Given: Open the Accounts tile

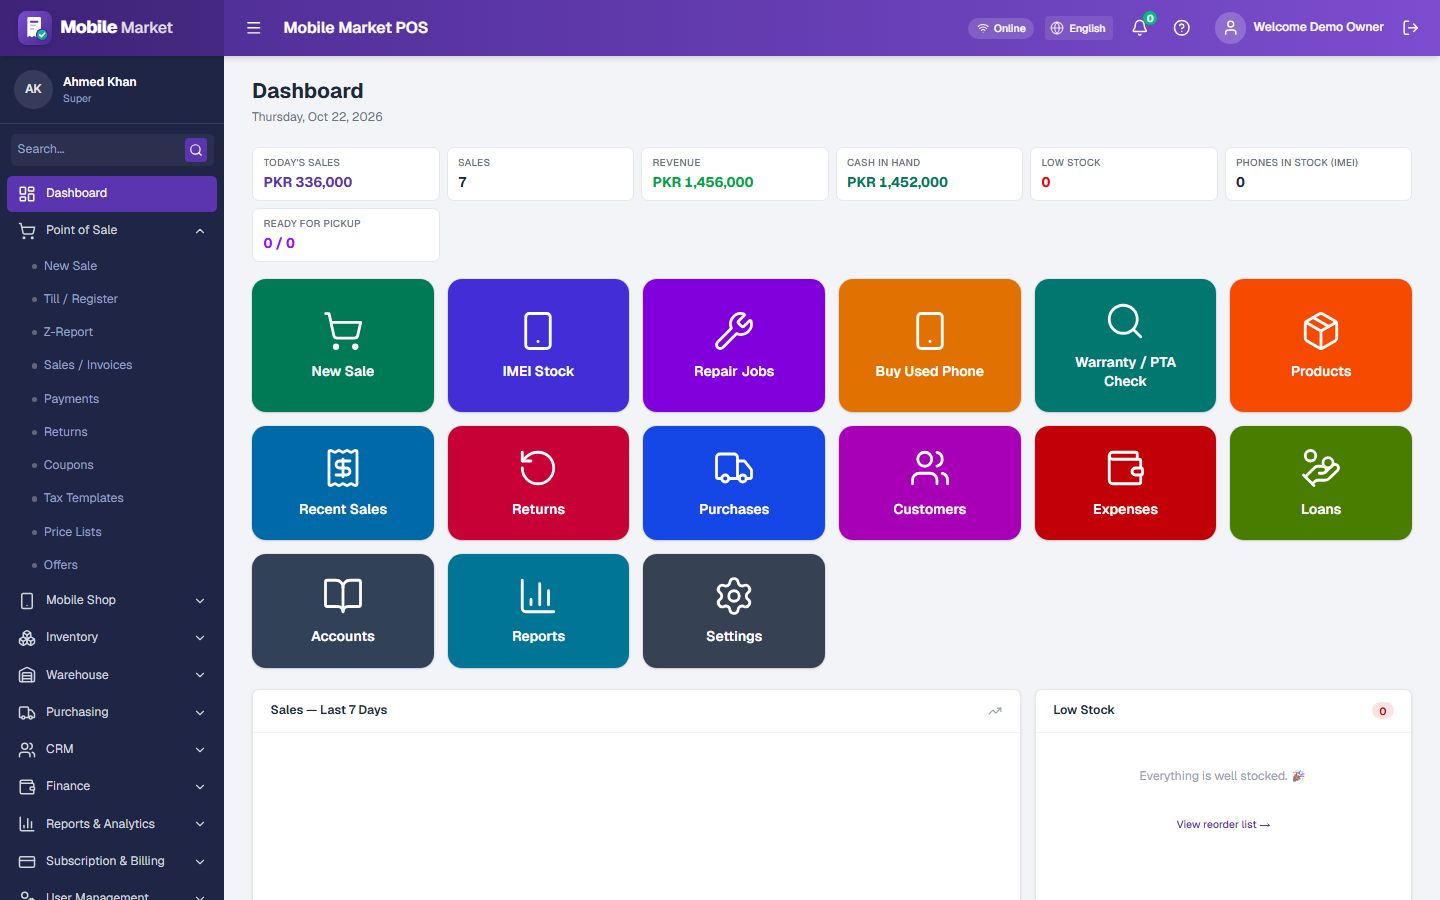Looking at the screenshot, I should tap(343, 611).
